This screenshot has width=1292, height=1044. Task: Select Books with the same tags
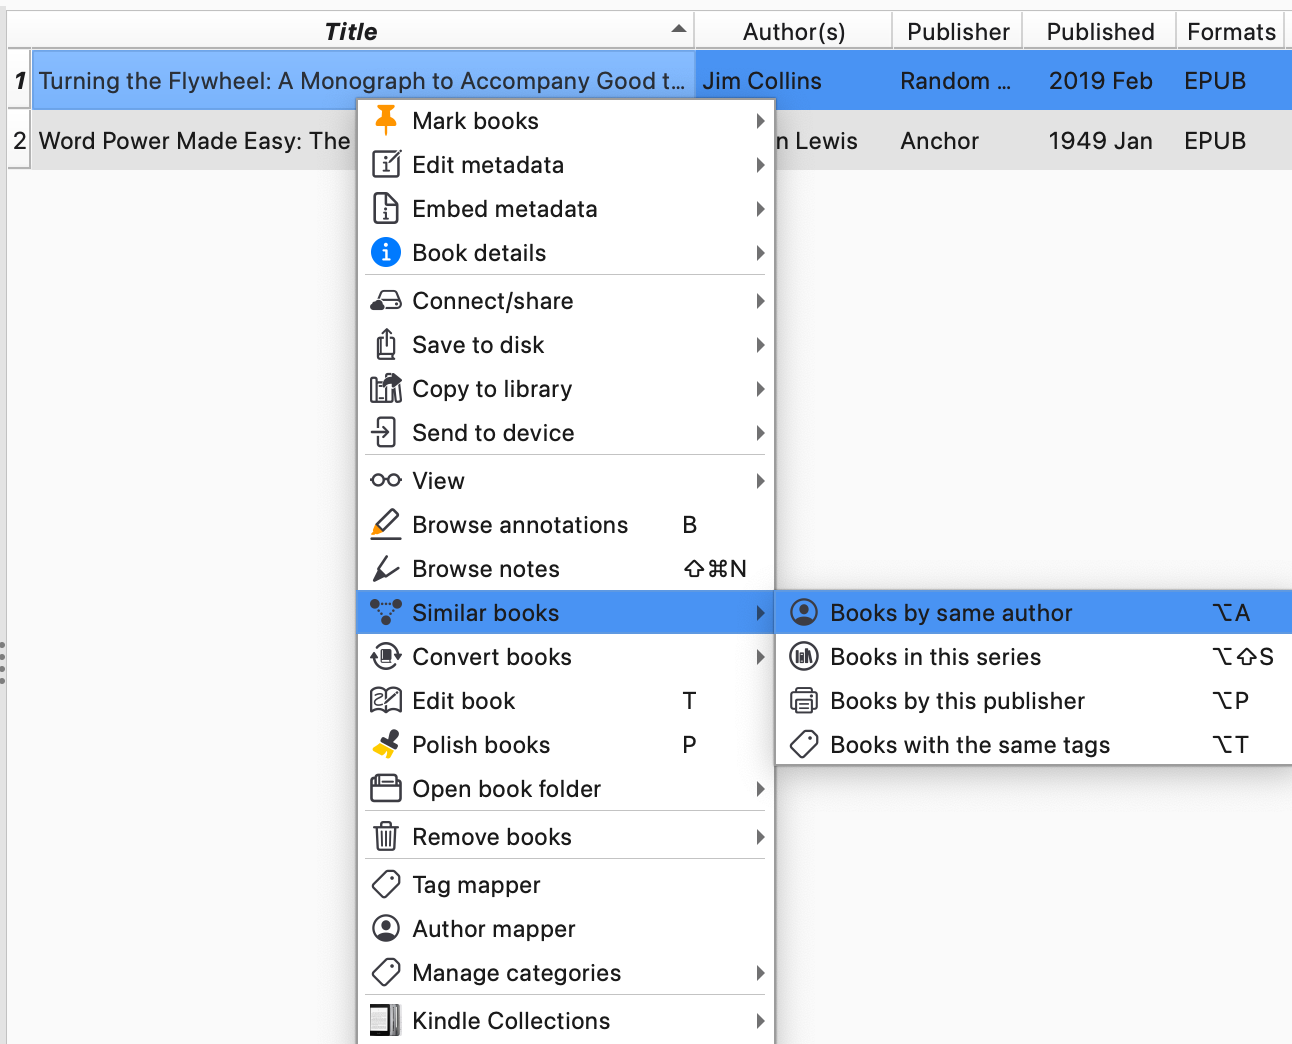[x=969, y=745]
